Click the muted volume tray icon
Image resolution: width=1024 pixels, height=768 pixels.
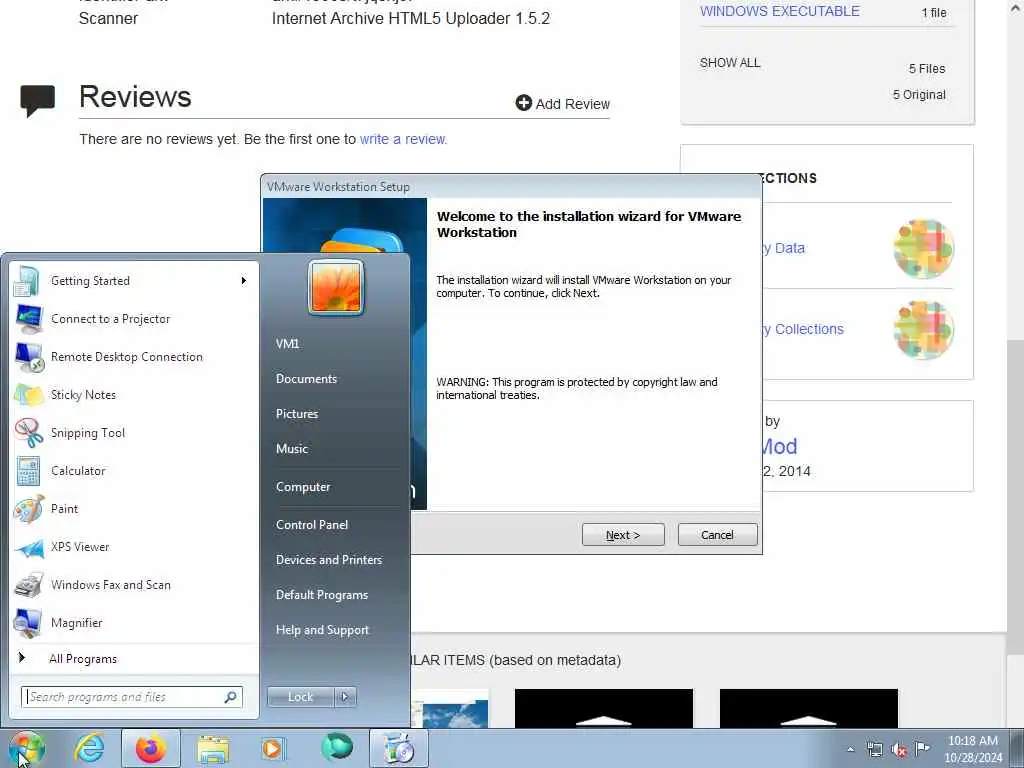[x=899, y=750]
